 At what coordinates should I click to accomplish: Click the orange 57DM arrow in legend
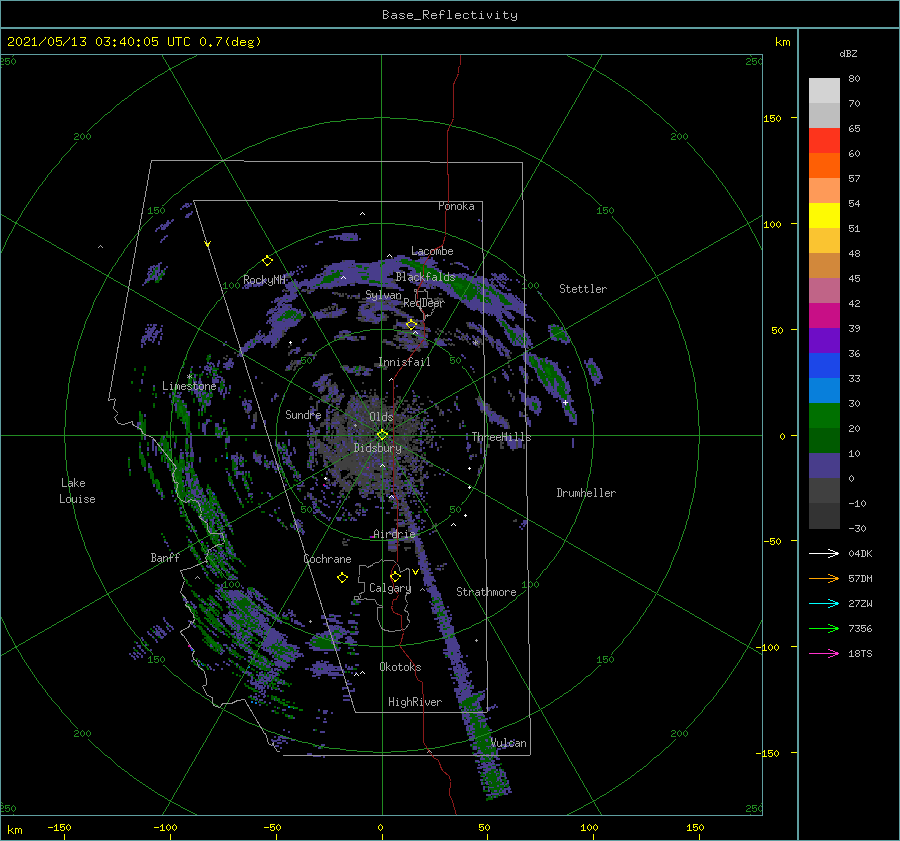(824, 579)
